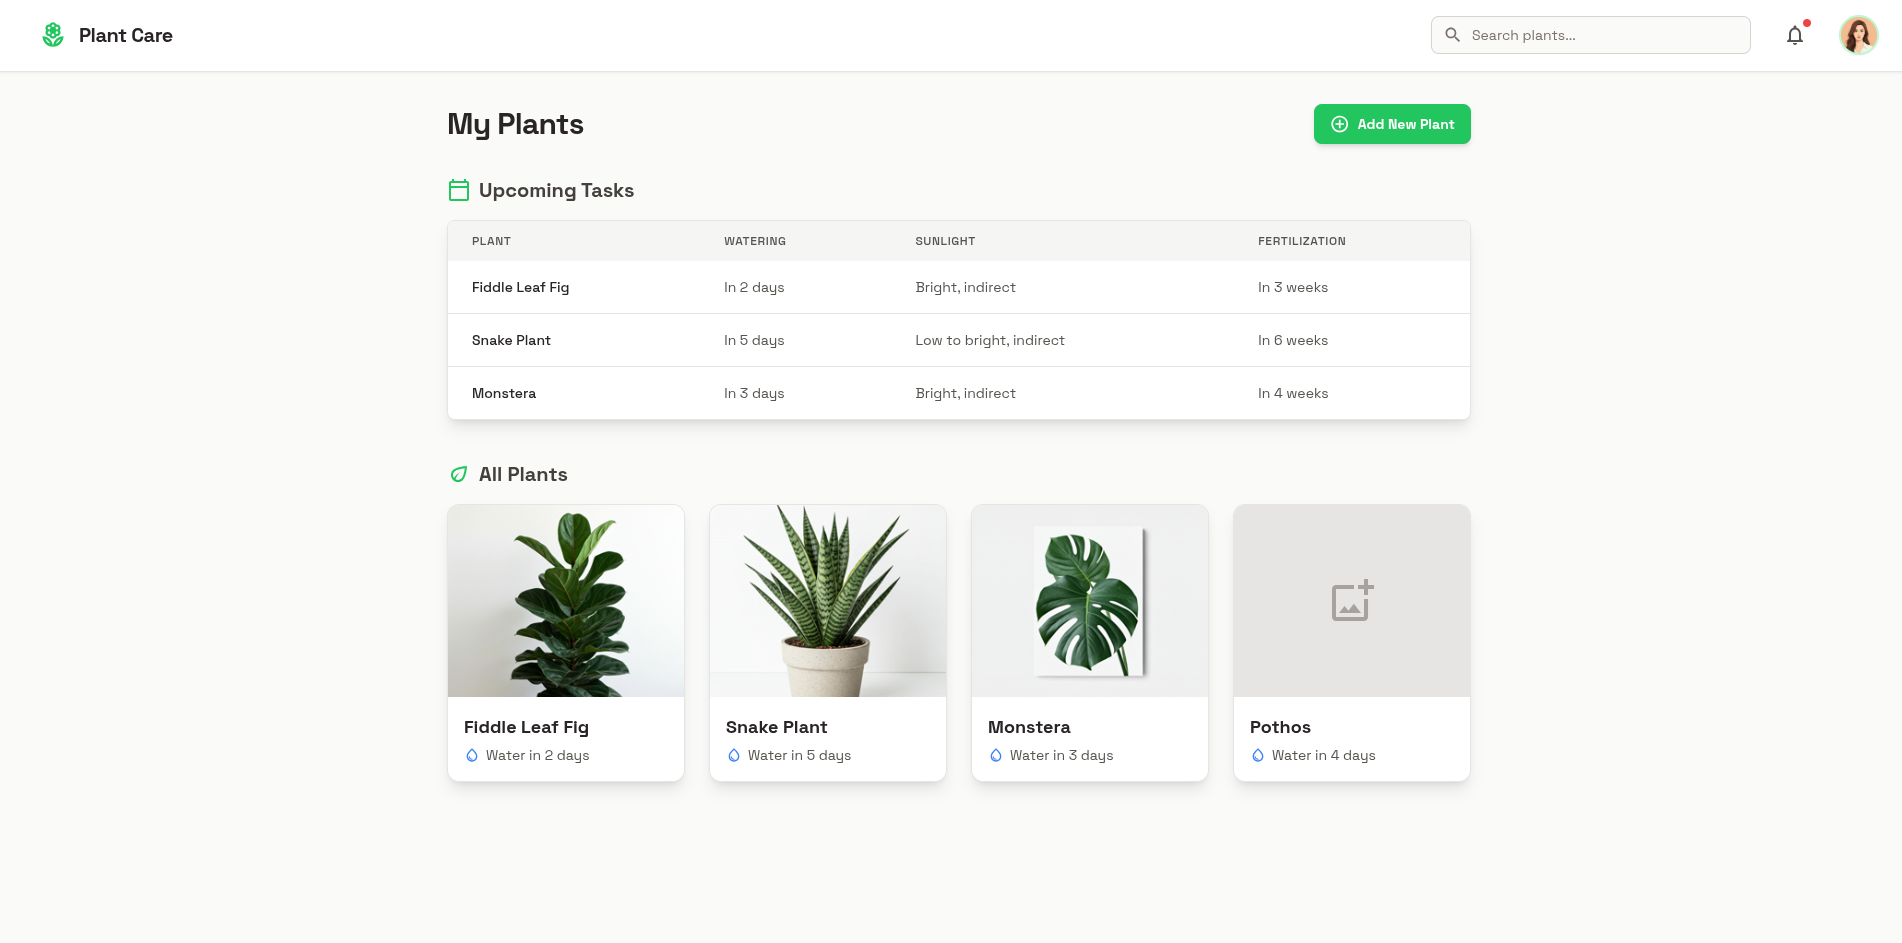Open the notifications bell
Image resolution: width=1902 pixels, height=943 pixels.
click(1795, 36)
